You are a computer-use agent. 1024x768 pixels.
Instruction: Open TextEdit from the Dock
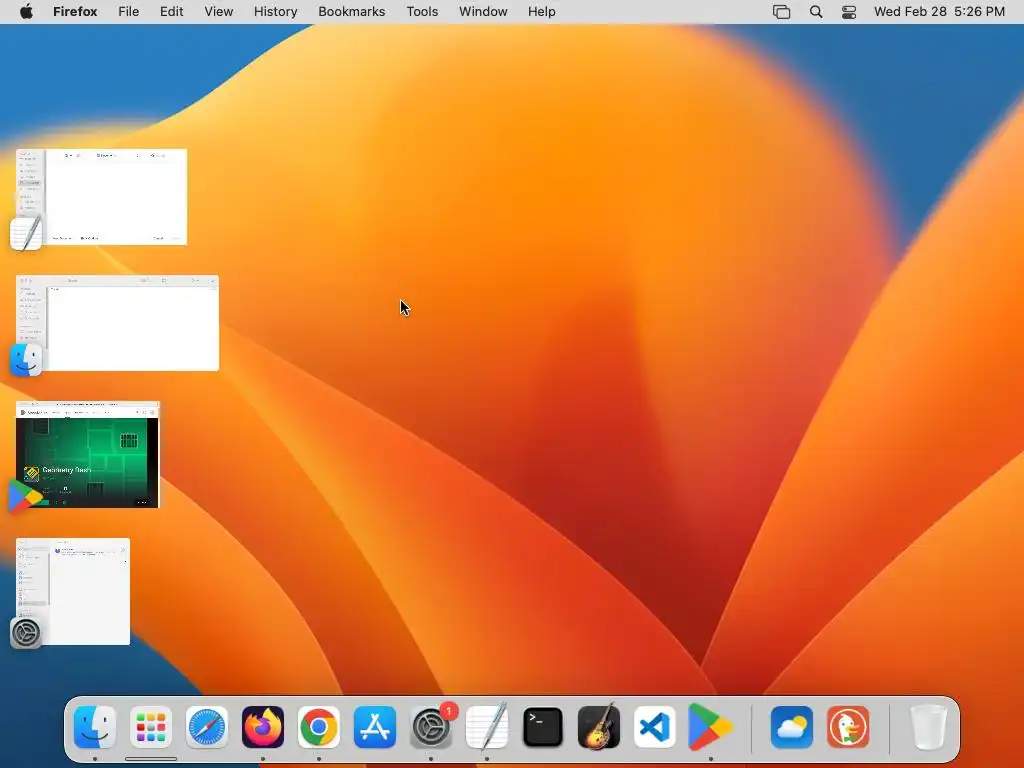[487, 727]
